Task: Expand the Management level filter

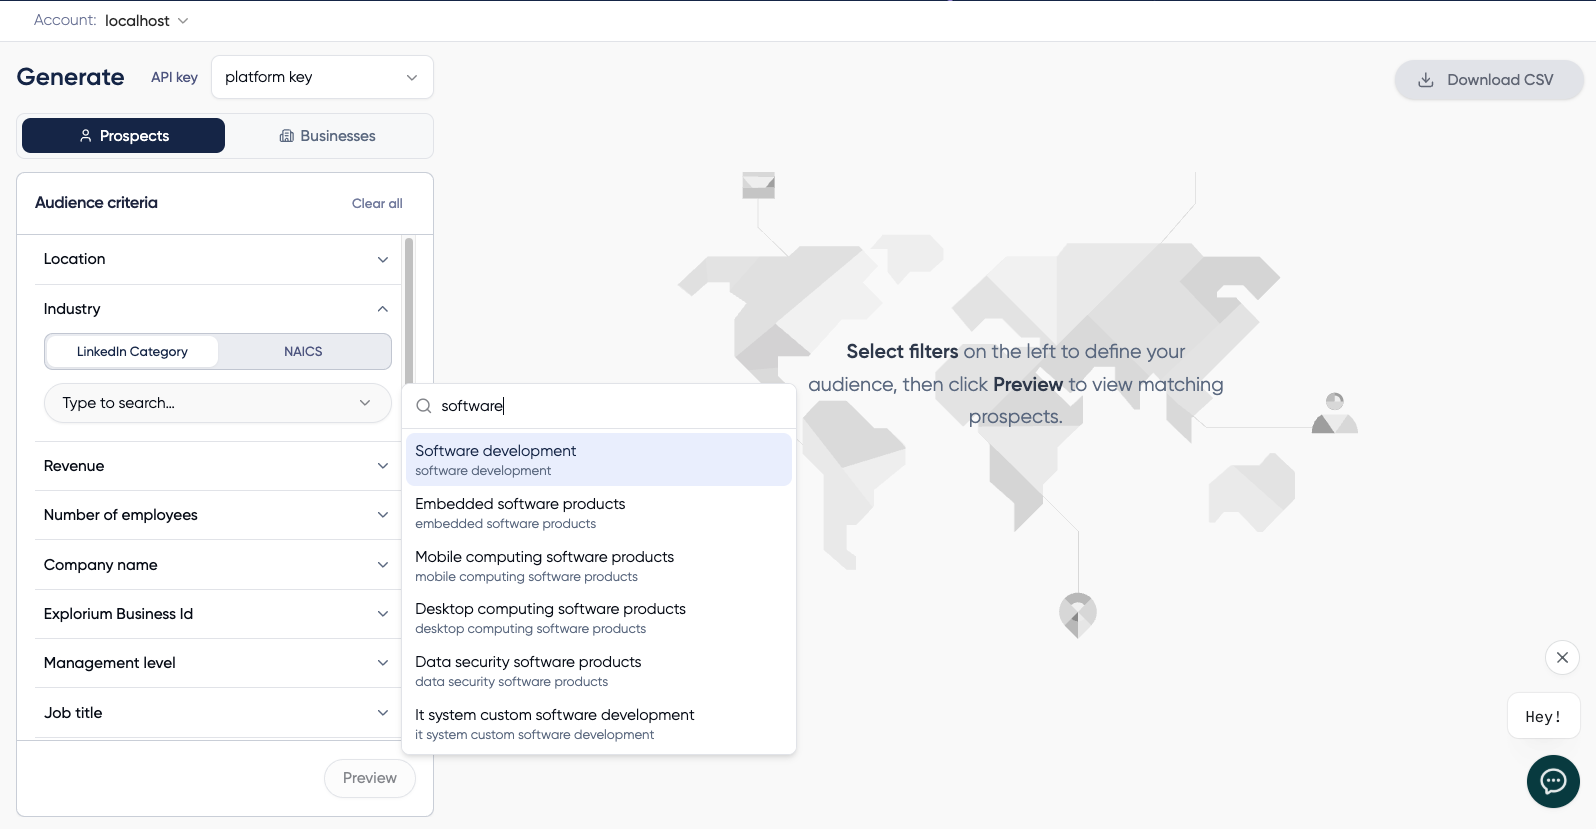Action: click(216, 663)
